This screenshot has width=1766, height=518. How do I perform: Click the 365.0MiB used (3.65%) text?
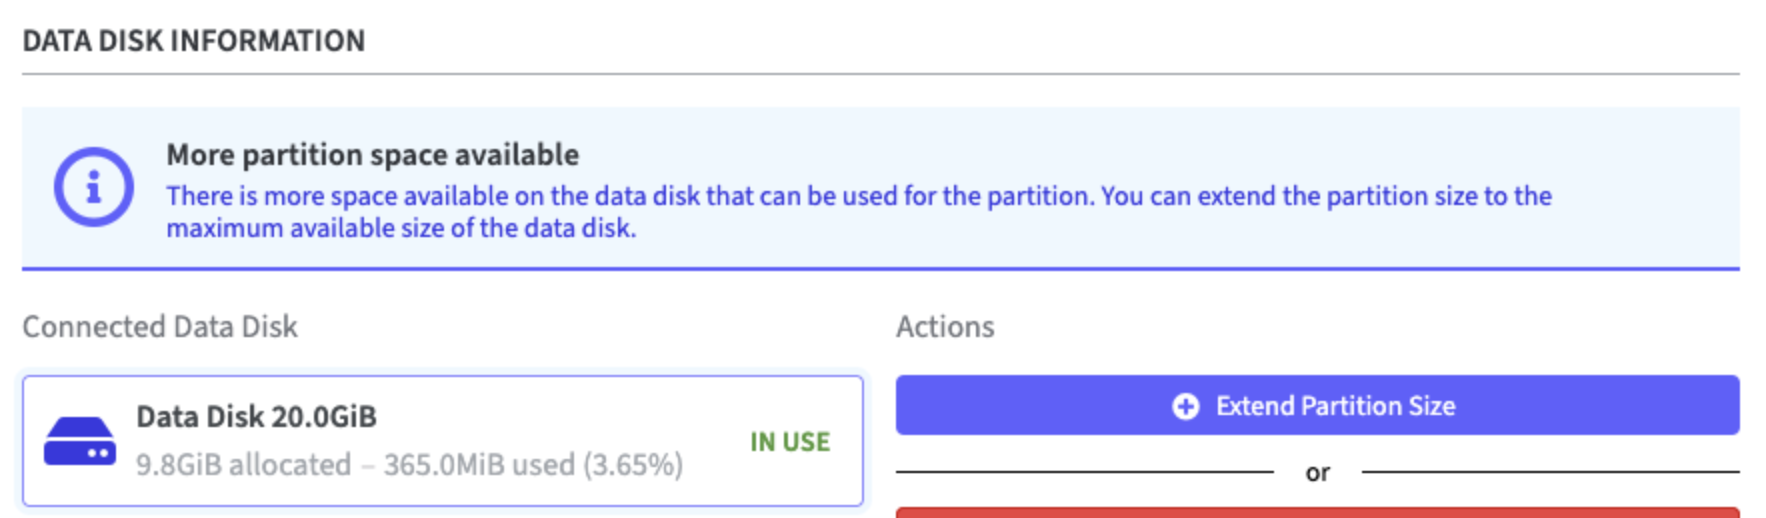tap(533, 465)
